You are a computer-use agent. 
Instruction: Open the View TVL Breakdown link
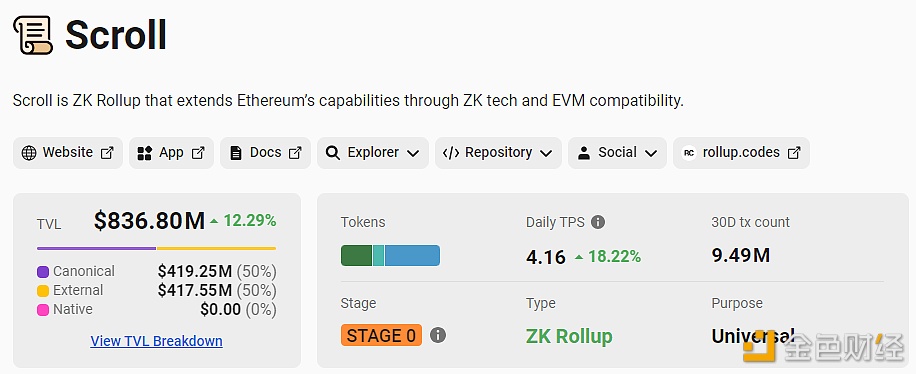point(157,341)
